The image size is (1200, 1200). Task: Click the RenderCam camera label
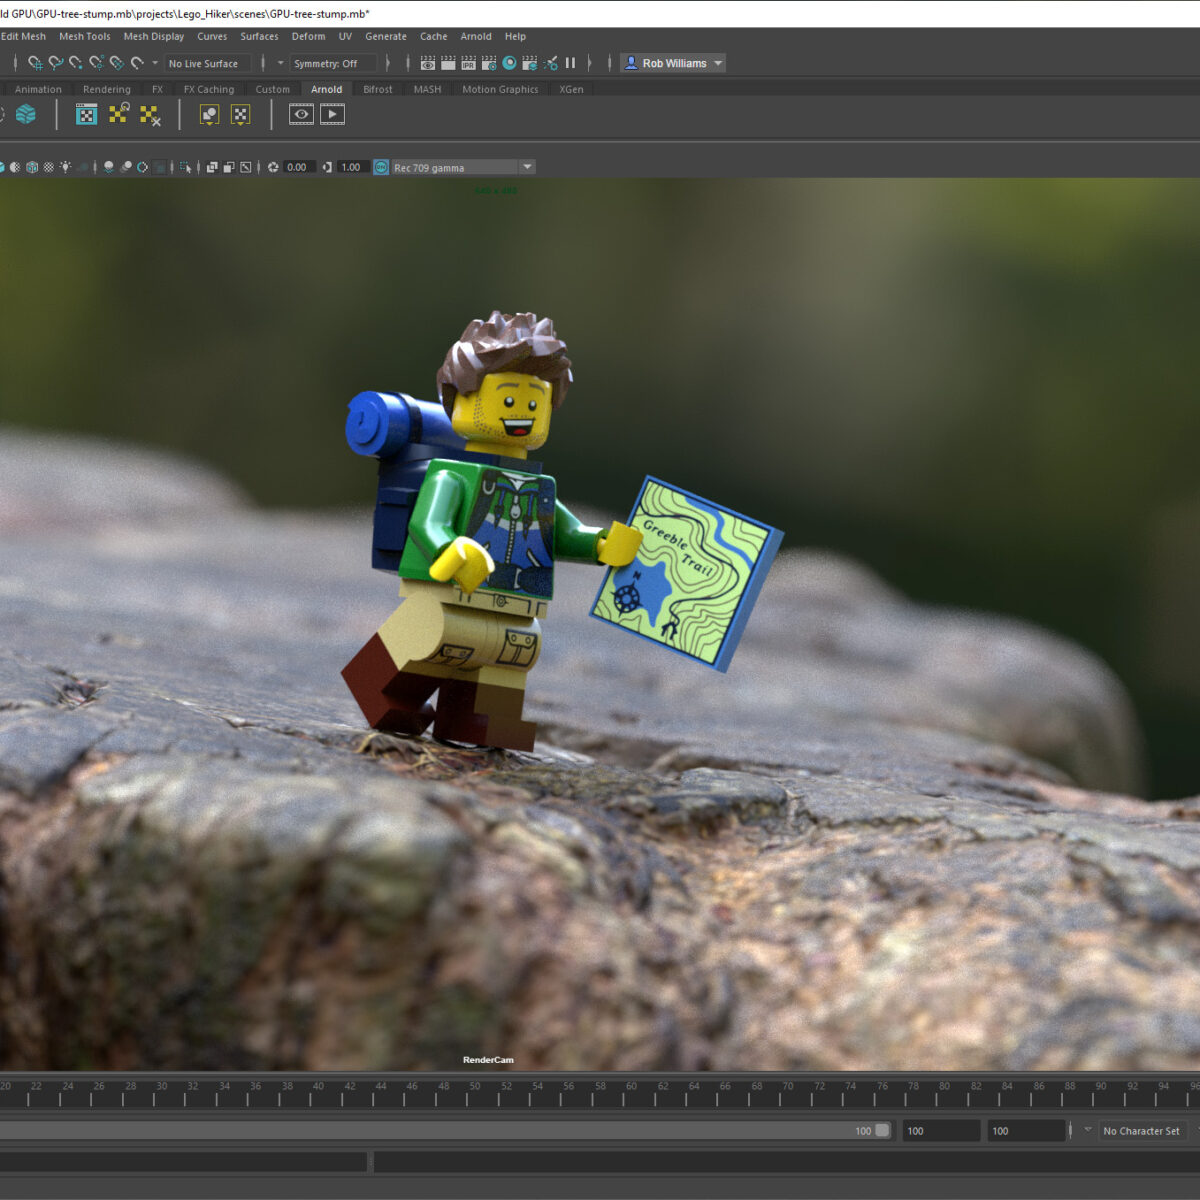488,1060
